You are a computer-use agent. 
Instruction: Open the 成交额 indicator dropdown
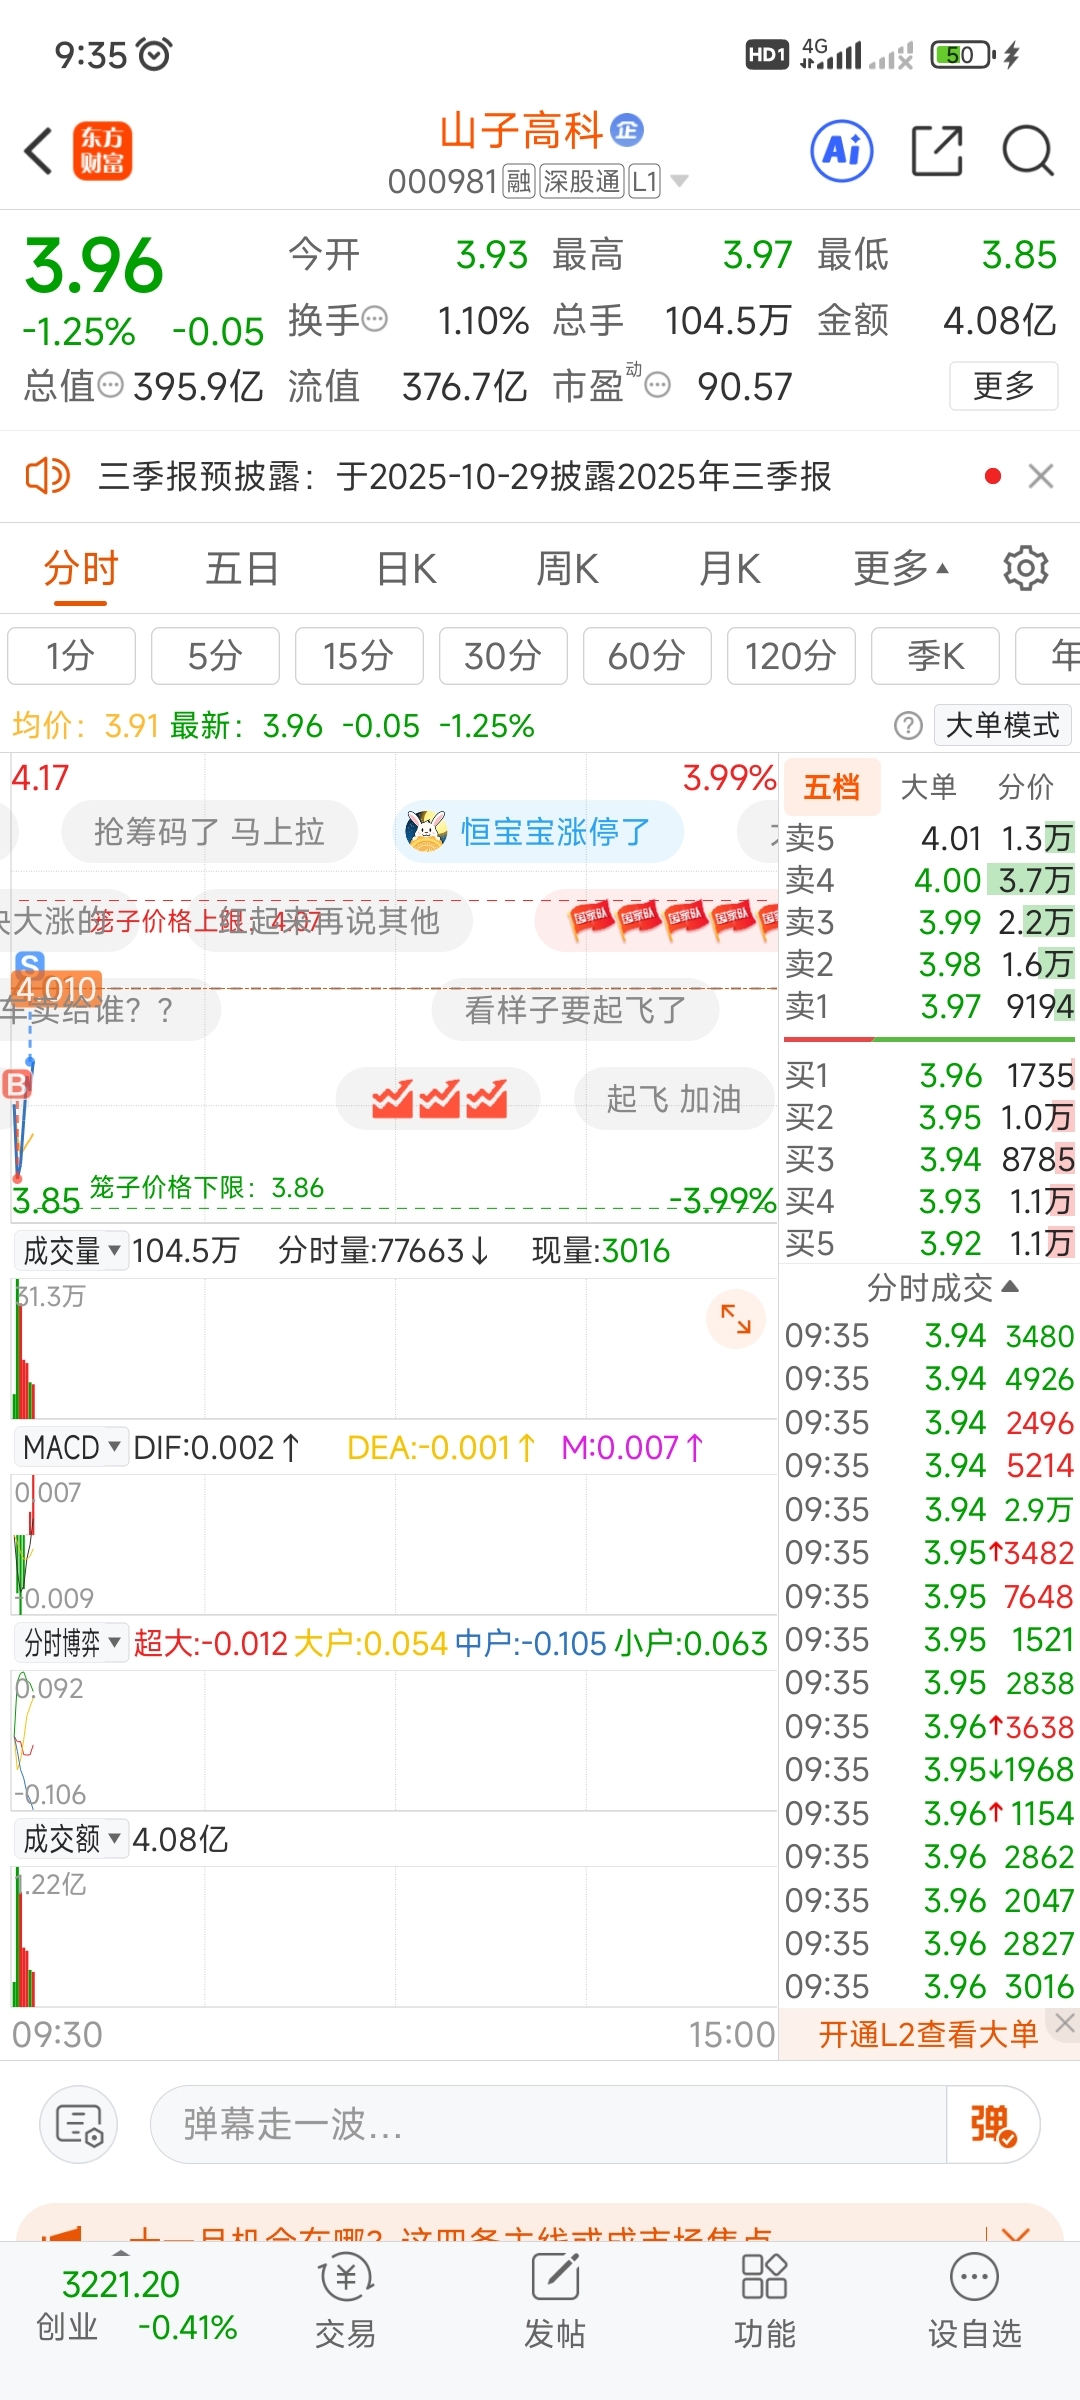click(71, 1838)
